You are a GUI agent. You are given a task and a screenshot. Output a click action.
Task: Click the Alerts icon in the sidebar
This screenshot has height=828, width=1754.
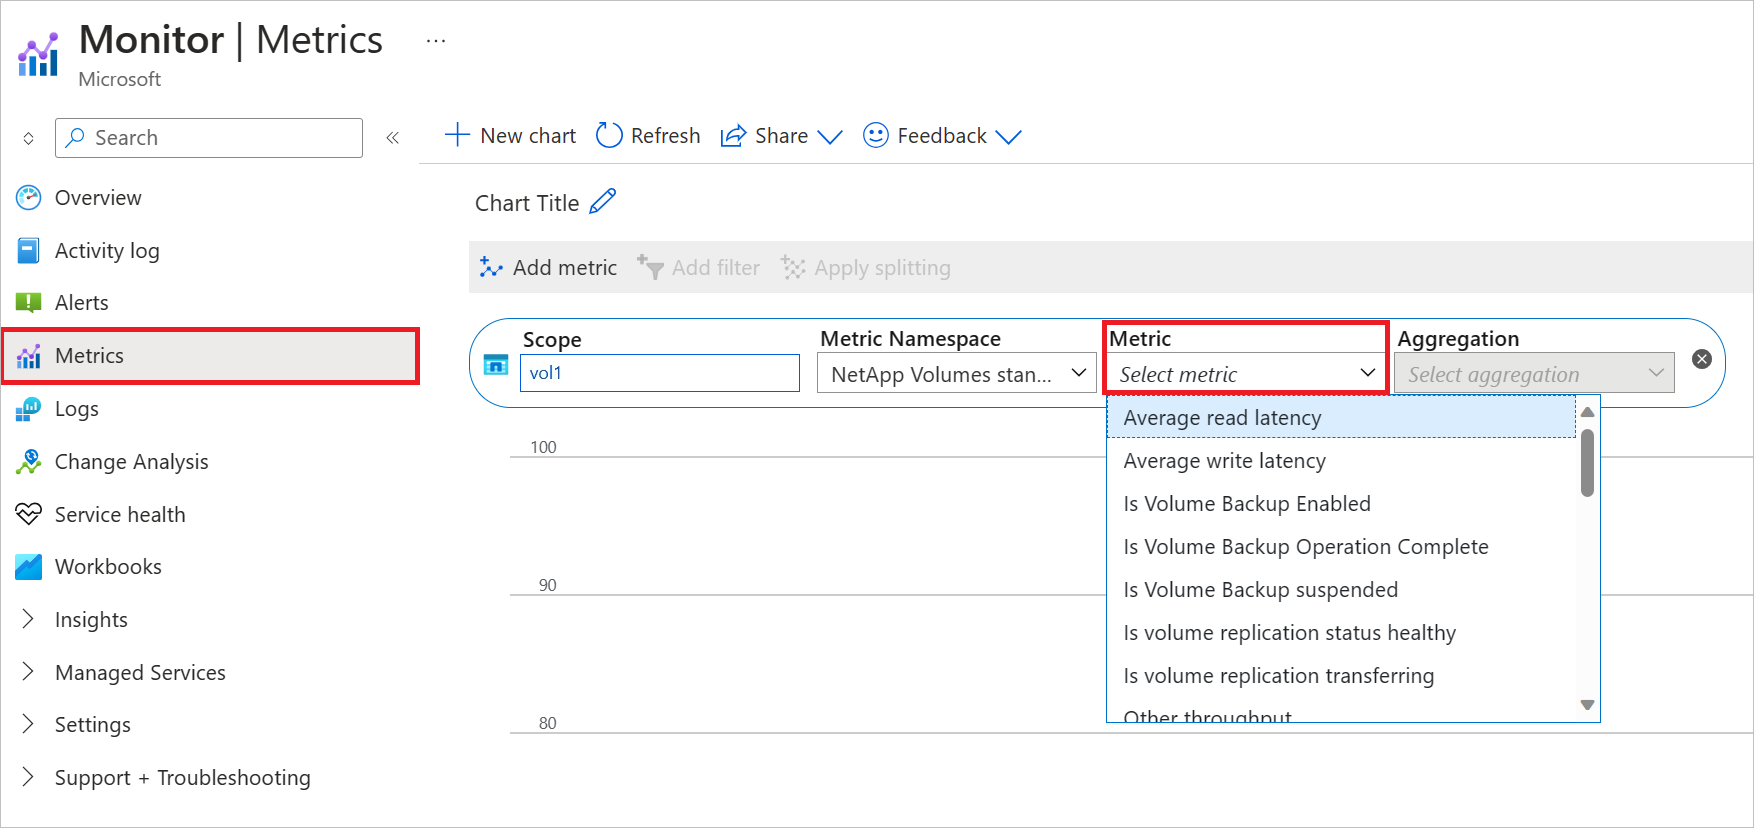coord(29,302)
